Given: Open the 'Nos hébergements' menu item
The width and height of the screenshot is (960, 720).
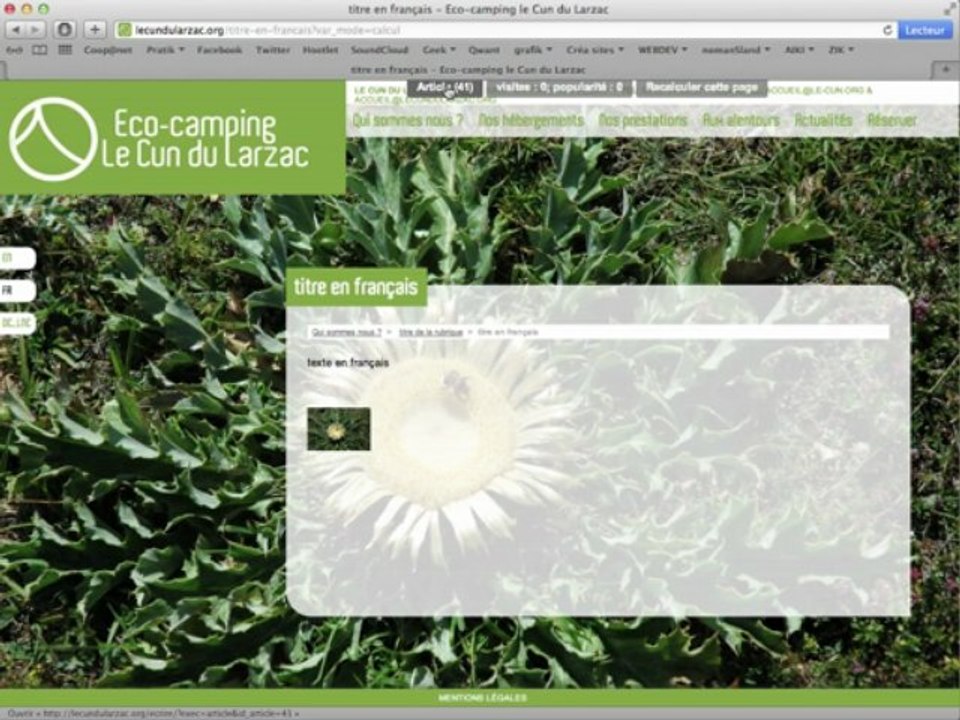Looking at the screenshot, I should [x=531, y=121].
